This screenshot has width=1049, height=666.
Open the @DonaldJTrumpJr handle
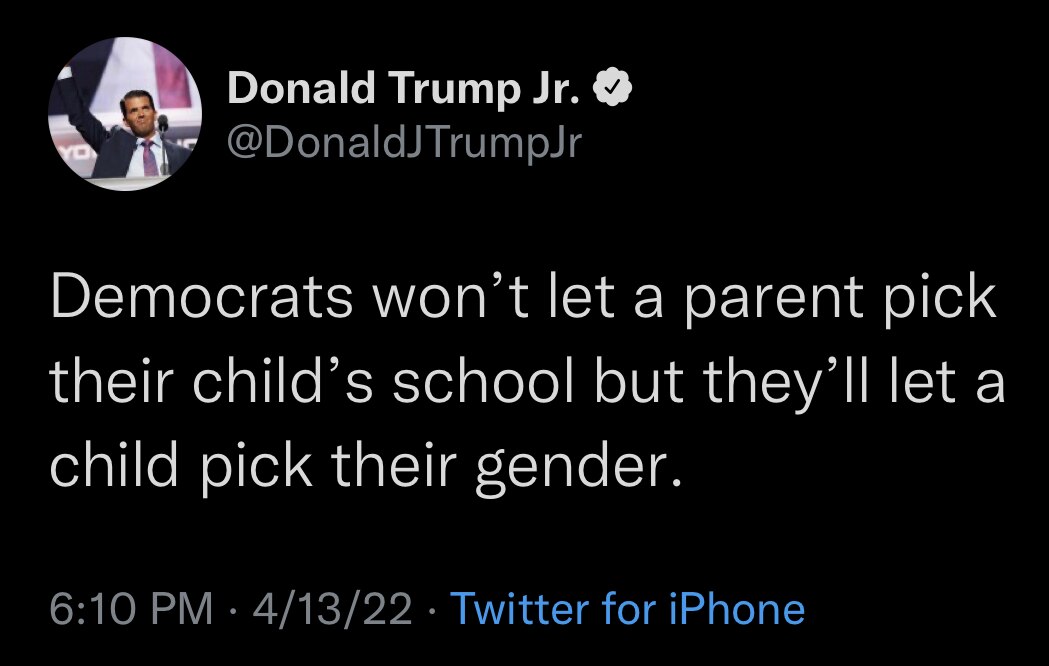[404, 144]
